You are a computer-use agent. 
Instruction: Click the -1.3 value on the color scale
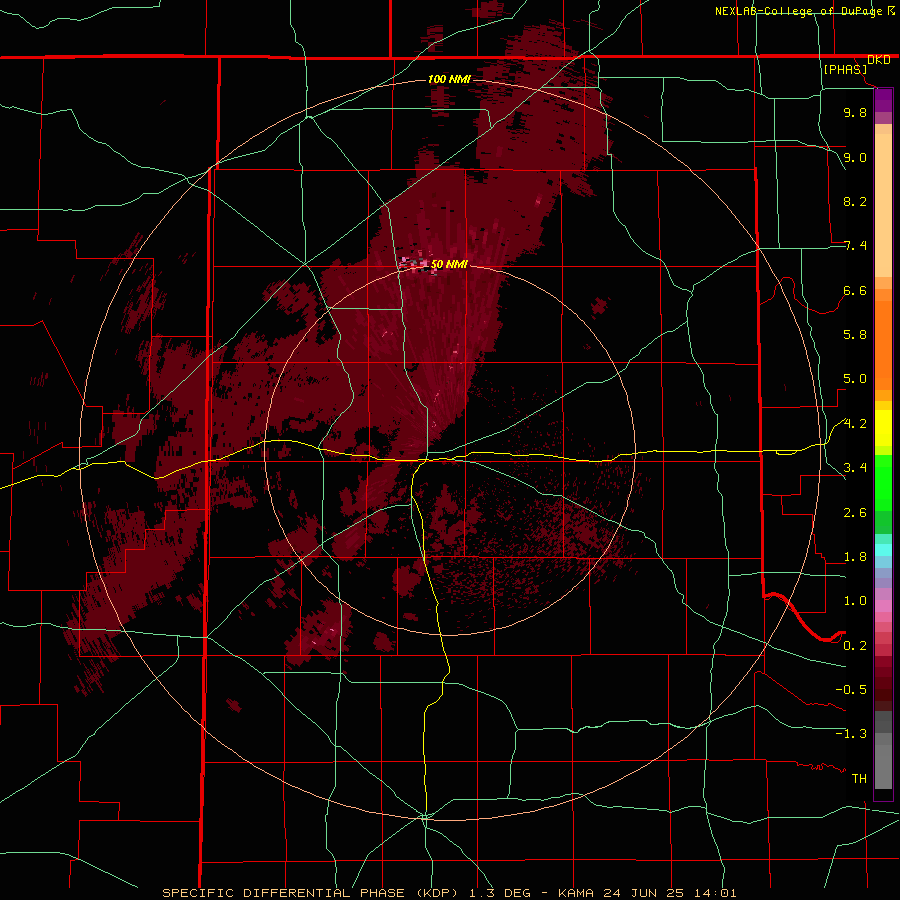point(851,734)
